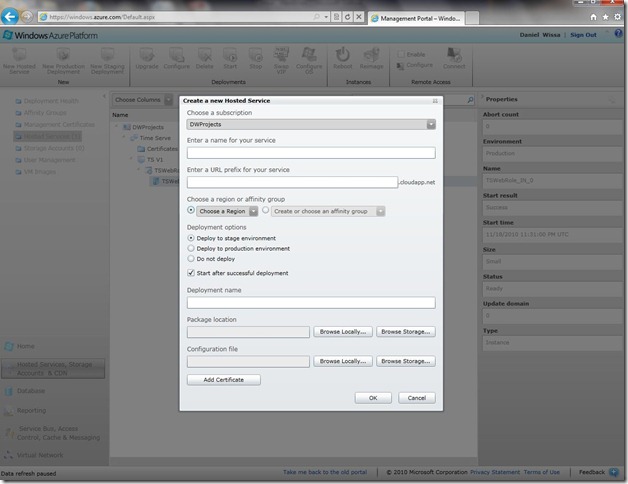
Task: Click the Connect remote access icon
Action: (453, 58)
